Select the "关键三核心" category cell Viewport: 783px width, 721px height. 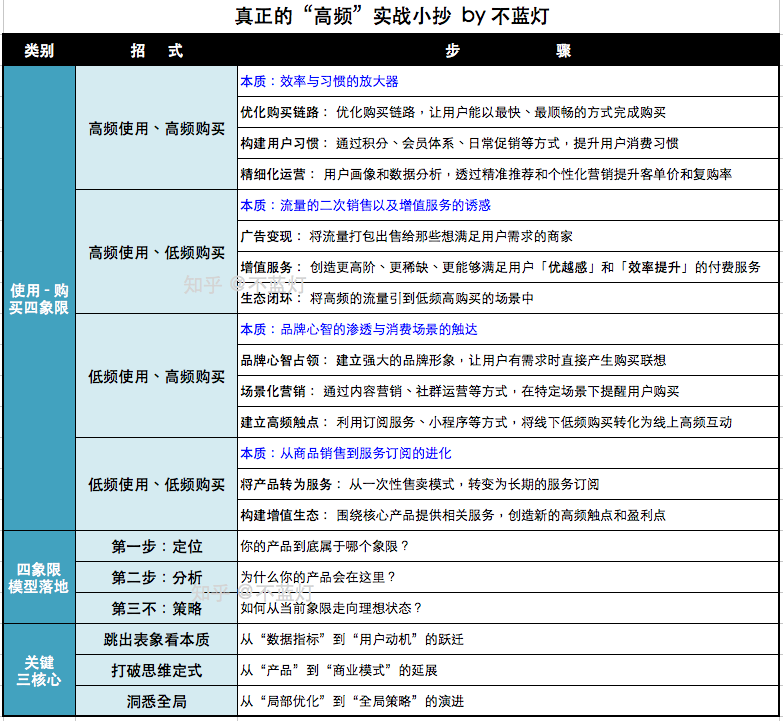[39, 670]
